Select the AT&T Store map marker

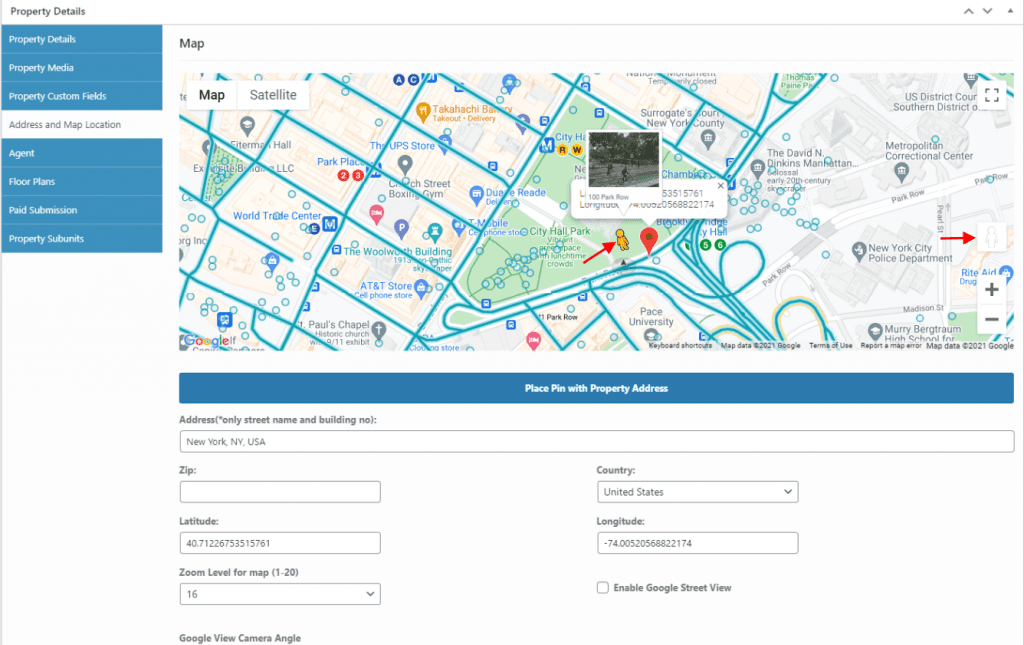click(x=421, y=287)
